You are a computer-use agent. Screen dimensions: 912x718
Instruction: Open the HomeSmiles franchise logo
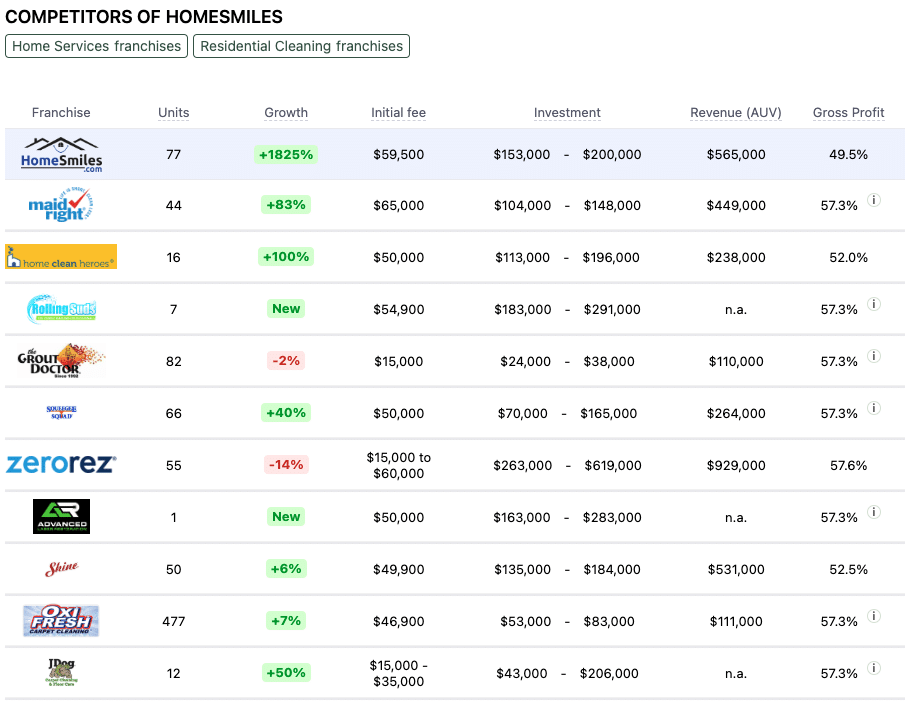[x=61, y=155]
